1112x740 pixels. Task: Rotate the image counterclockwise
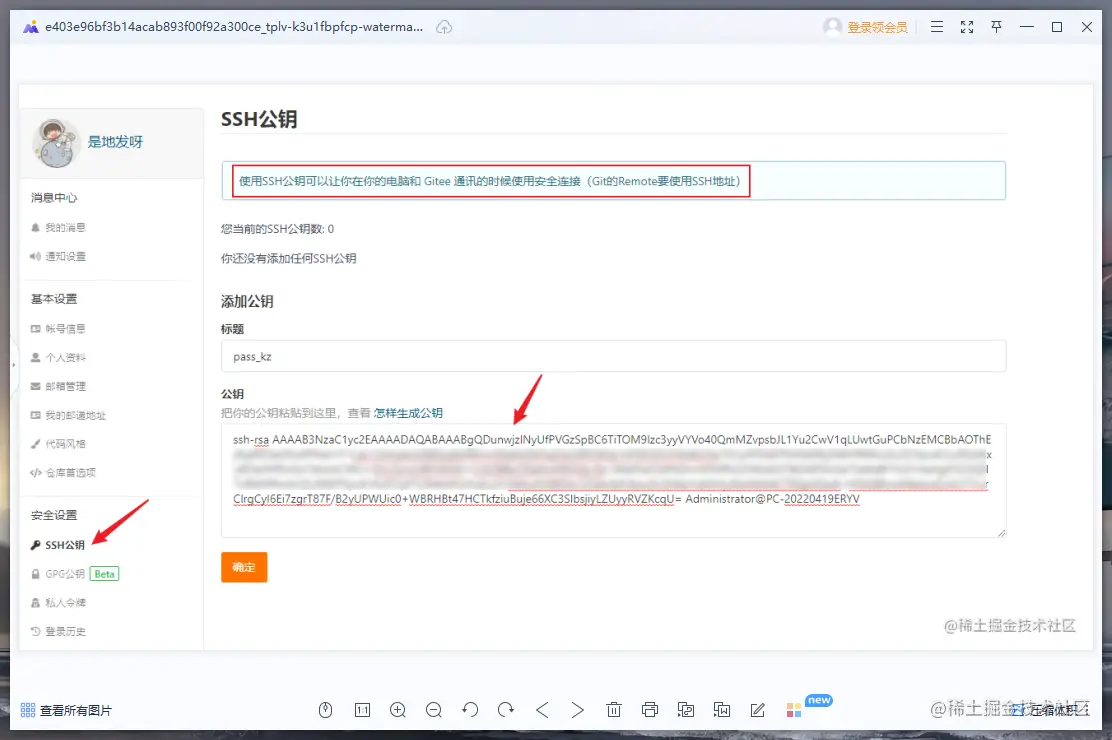pos(470,709)
